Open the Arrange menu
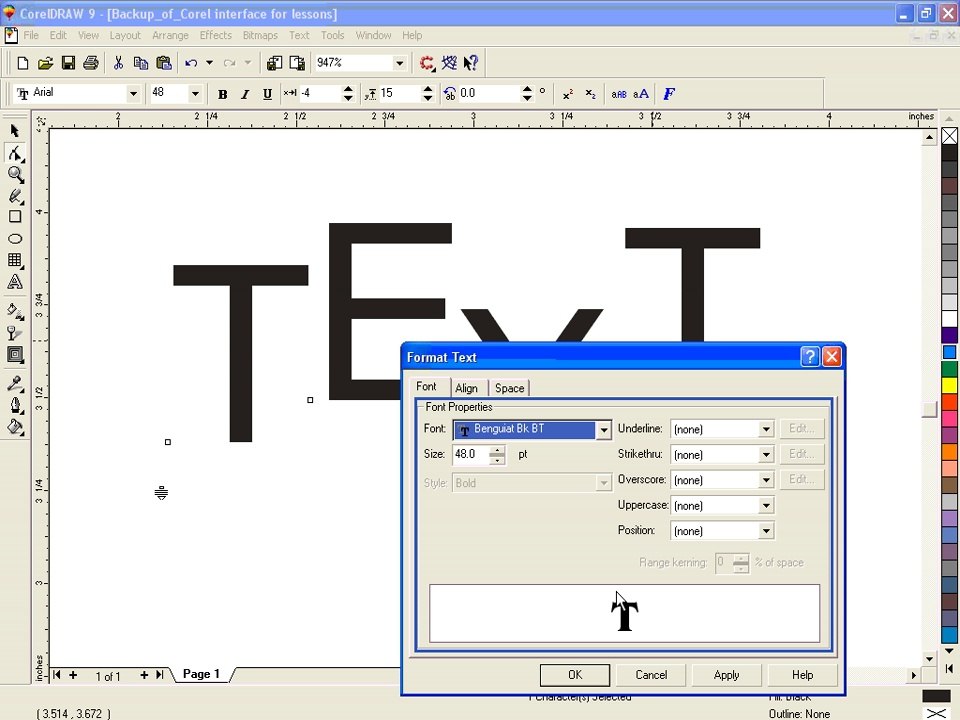 click(170, 36)
